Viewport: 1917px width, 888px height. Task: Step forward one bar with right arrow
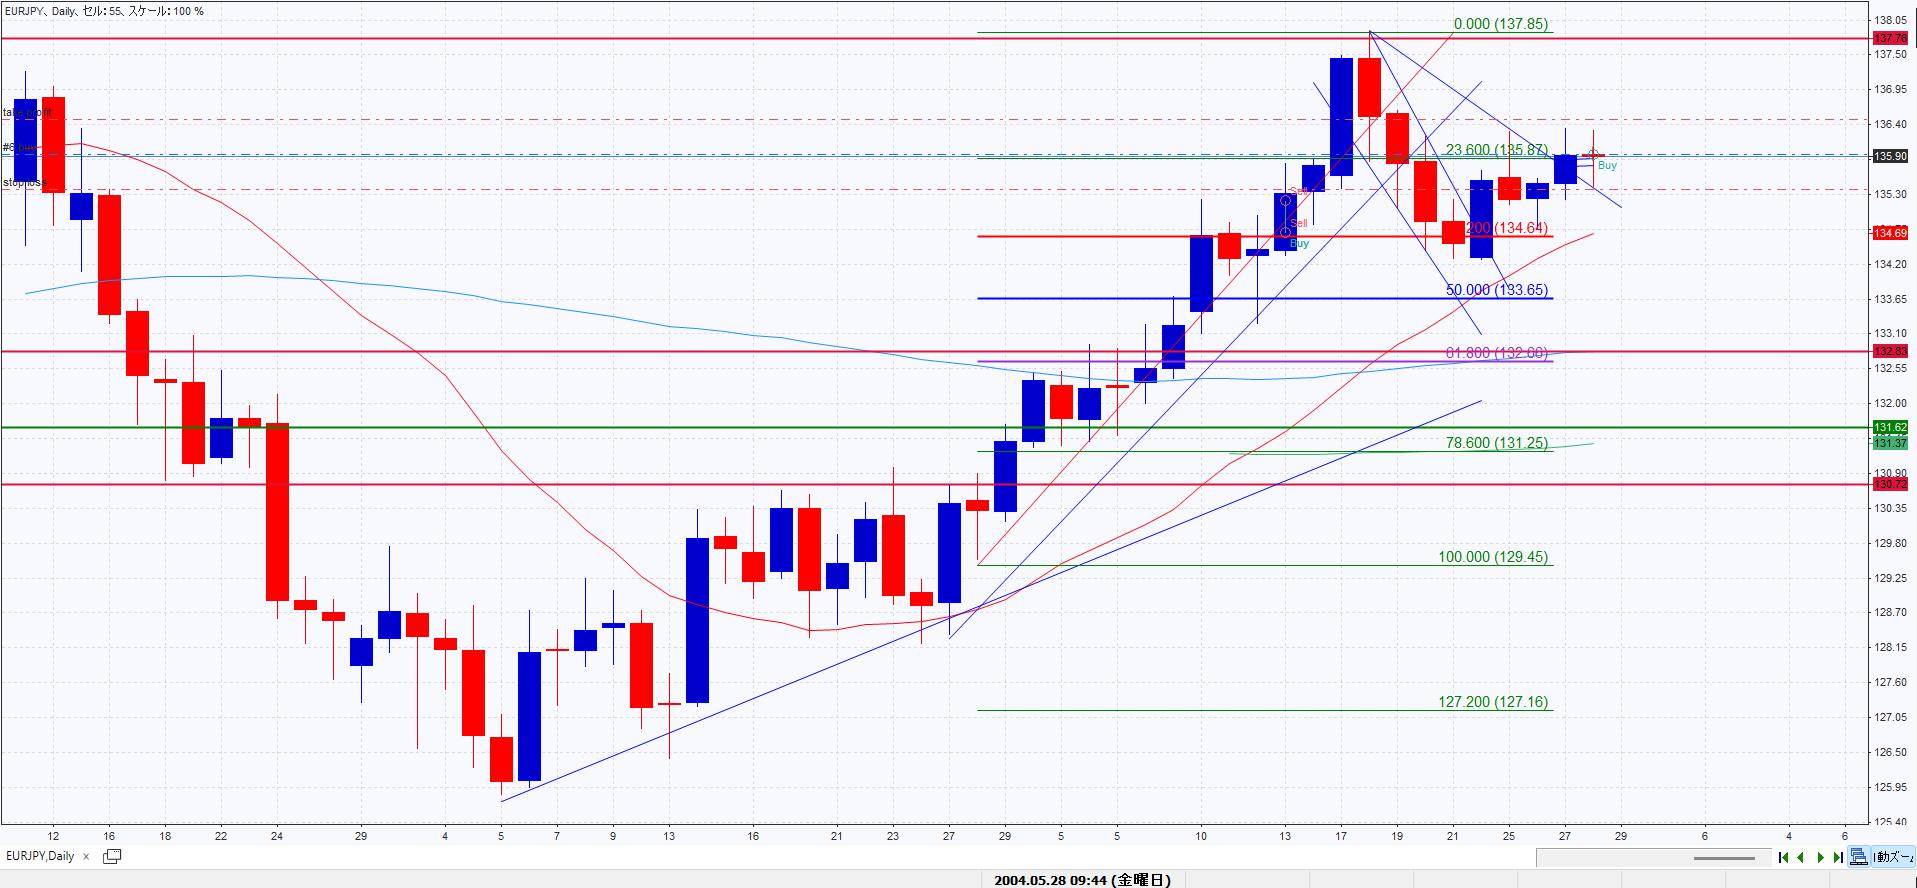[x=1820, y=857]
